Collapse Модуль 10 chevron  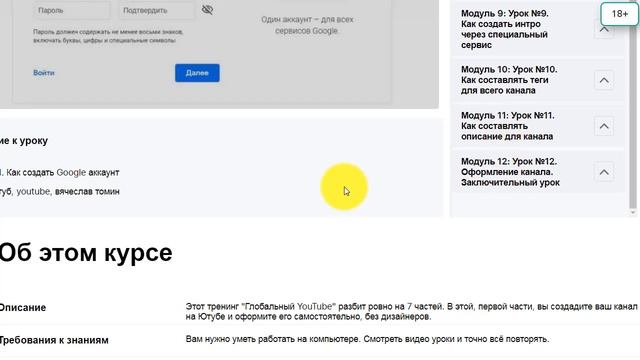[x=604, y=80]
